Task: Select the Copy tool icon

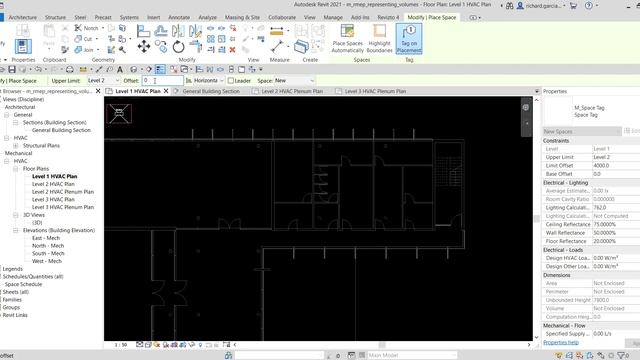Action: click(161, 46)
